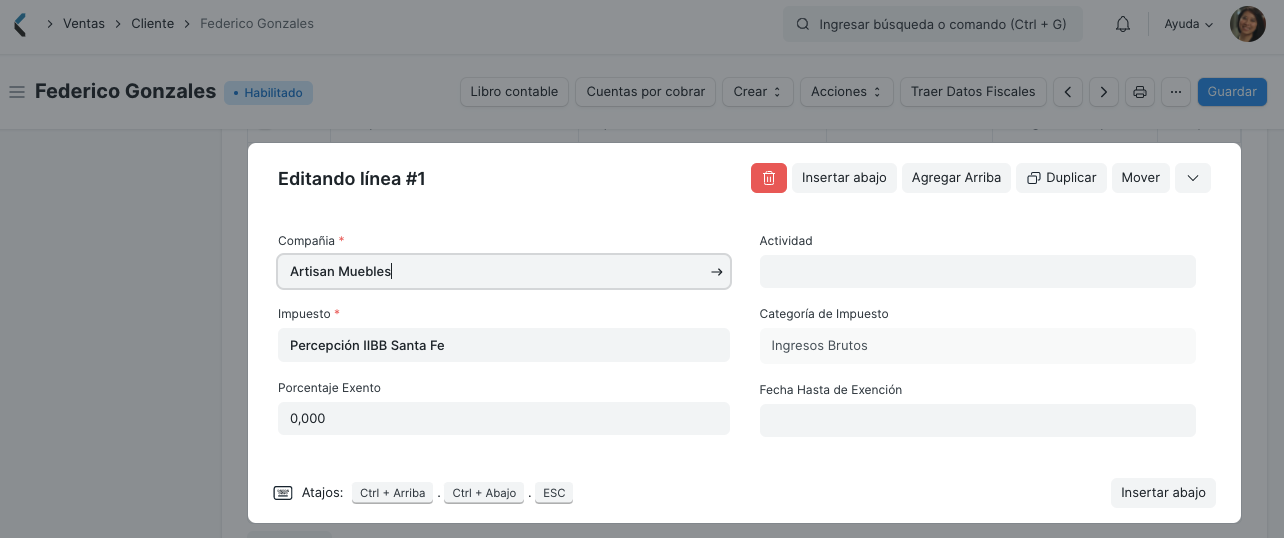
Task: Navigate to Ventas breadcrumb
Action: [84, 24]
